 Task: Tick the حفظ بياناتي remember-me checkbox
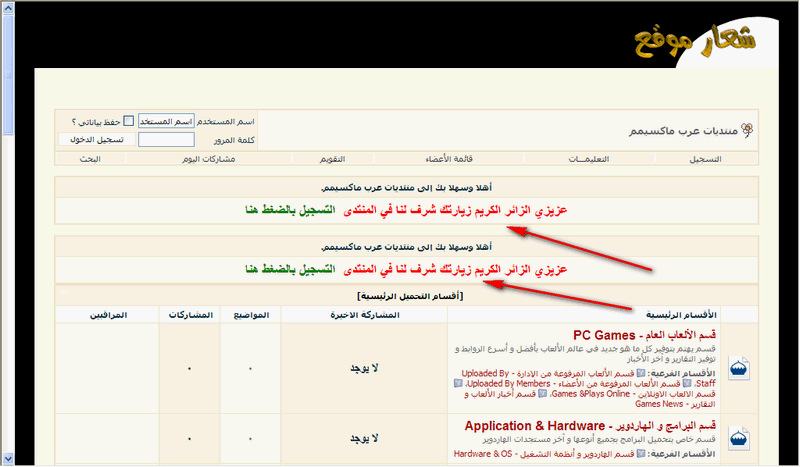[129, 121]
